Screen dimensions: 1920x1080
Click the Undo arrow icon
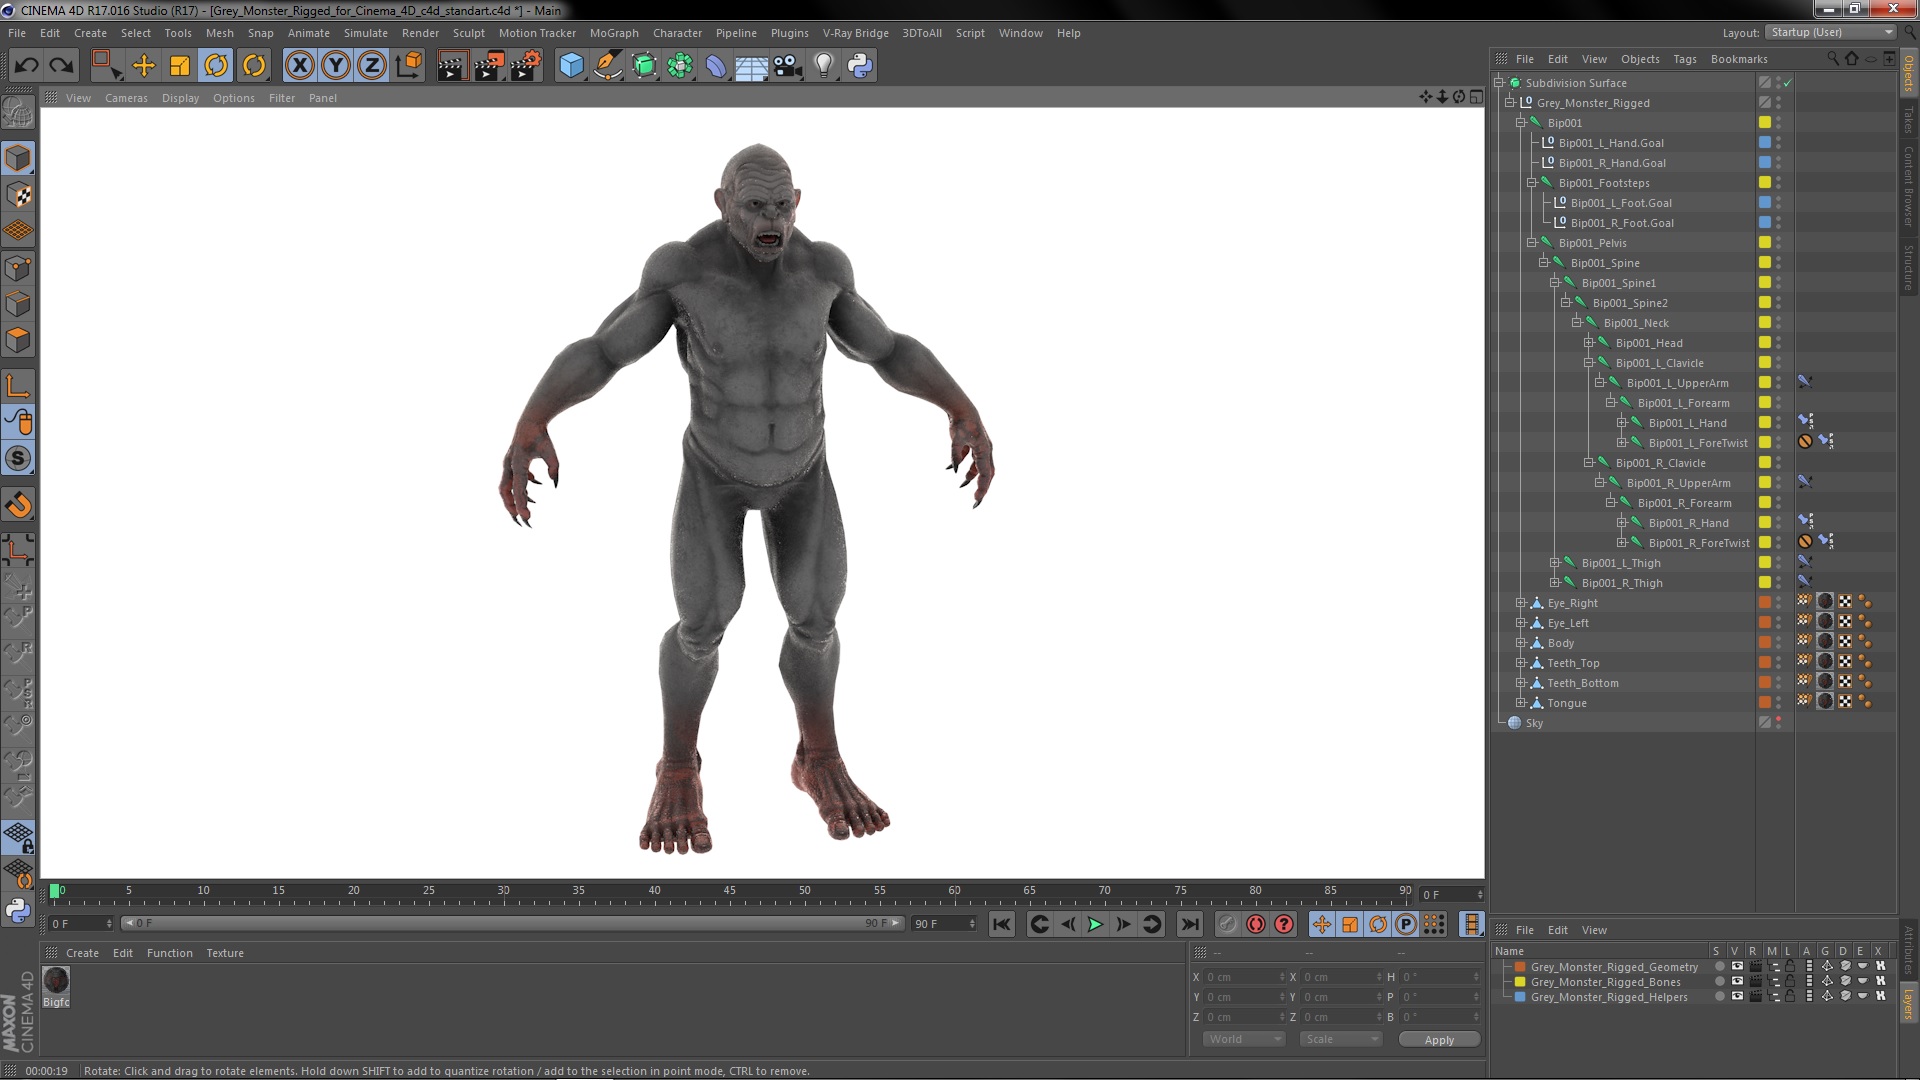click(26, 66)
